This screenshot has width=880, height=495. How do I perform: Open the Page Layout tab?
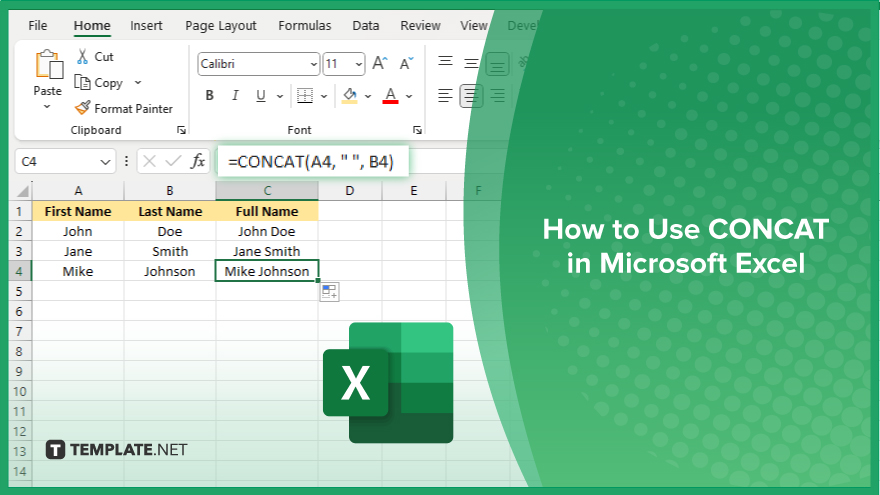pos(221,26)
